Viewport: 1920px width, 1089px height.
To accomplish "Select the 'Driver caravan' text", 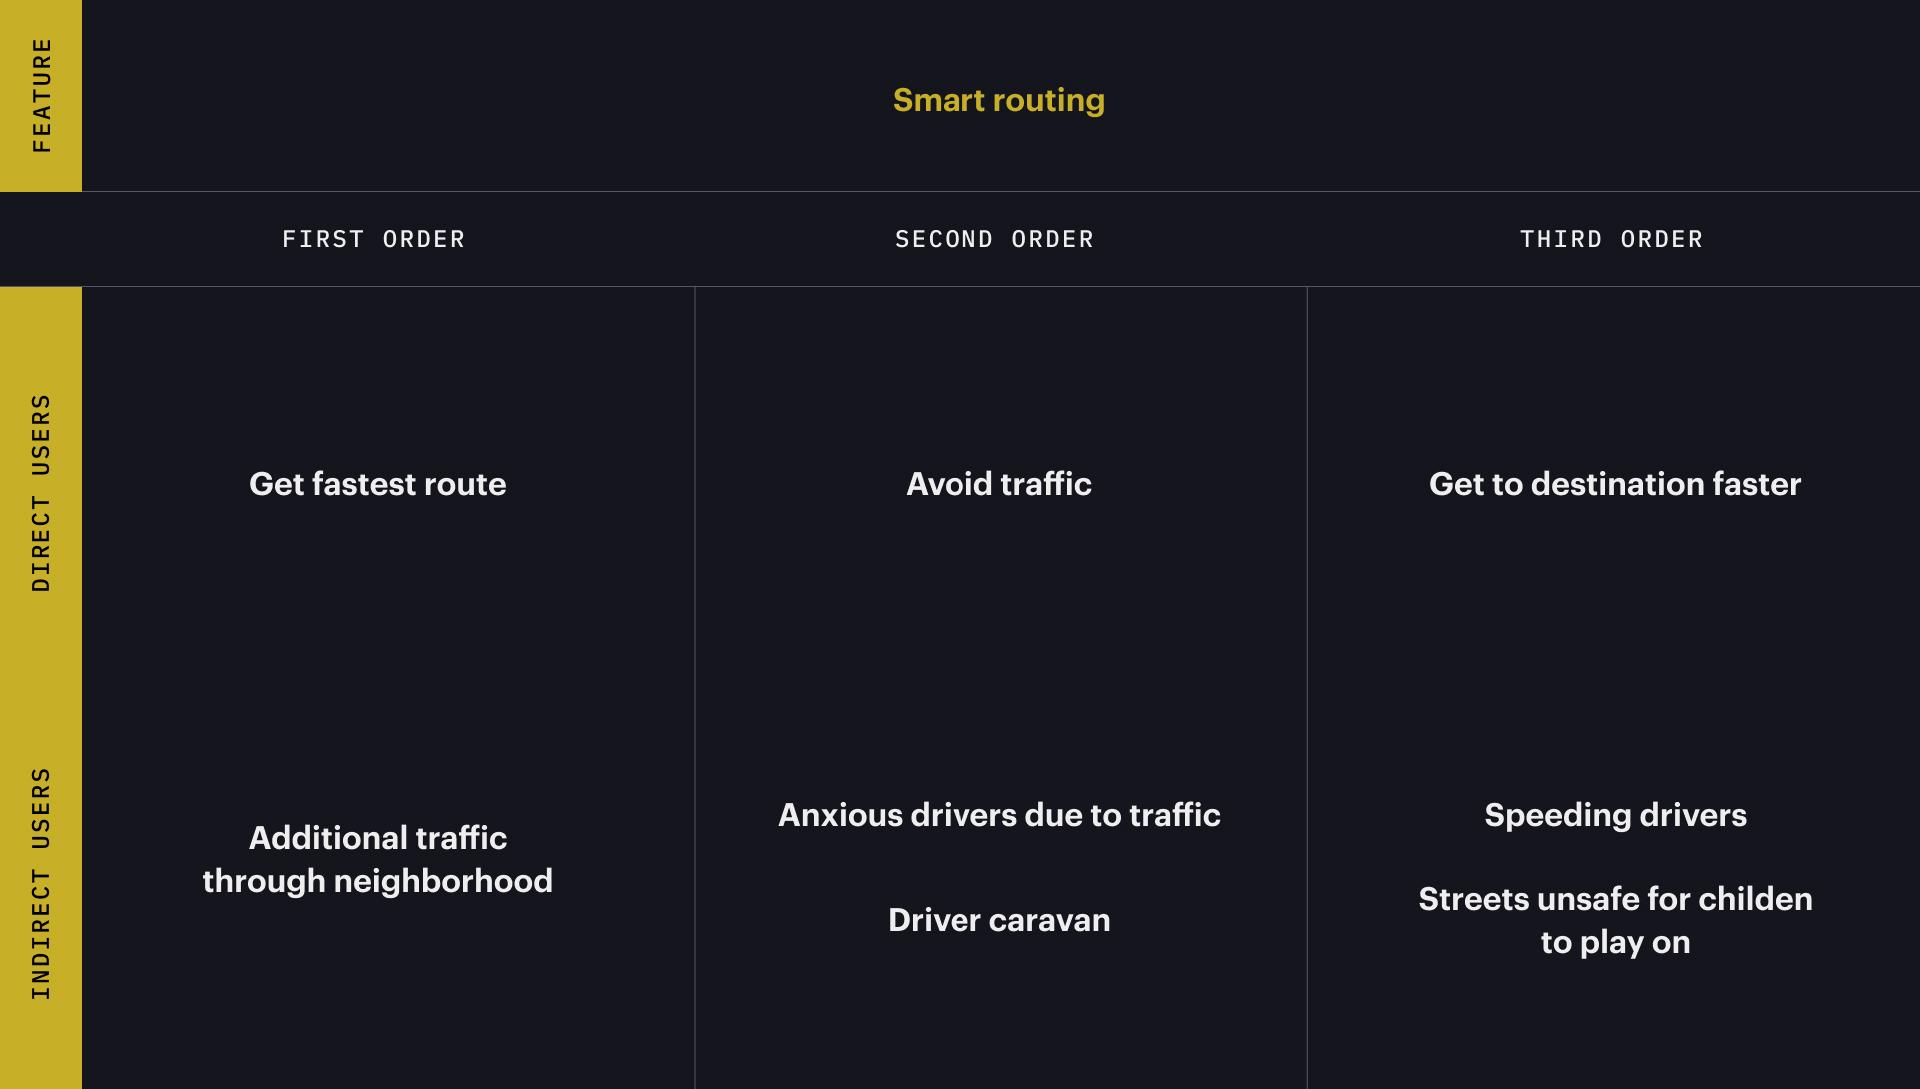I will click(998, 920).
